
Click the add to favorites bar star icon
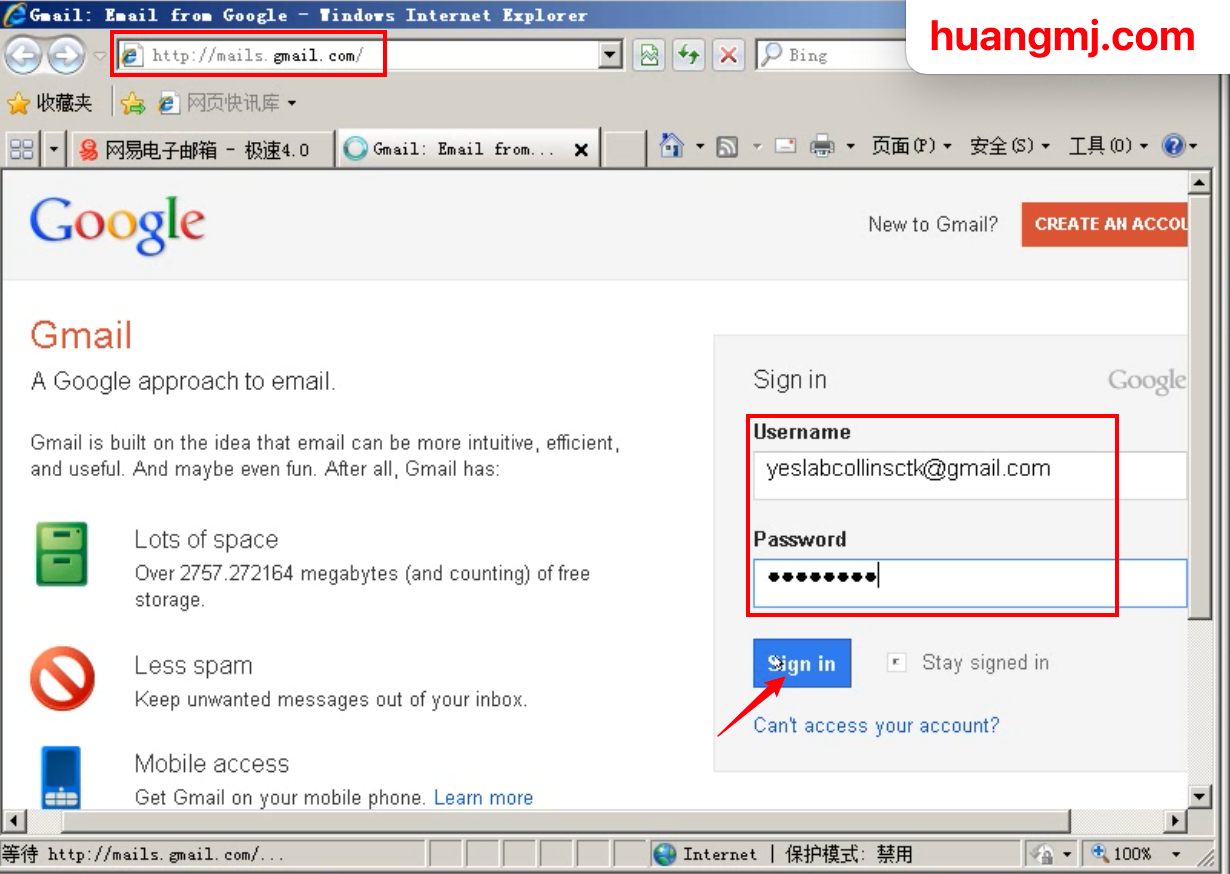pyautogui.click(x=133, y=103)
